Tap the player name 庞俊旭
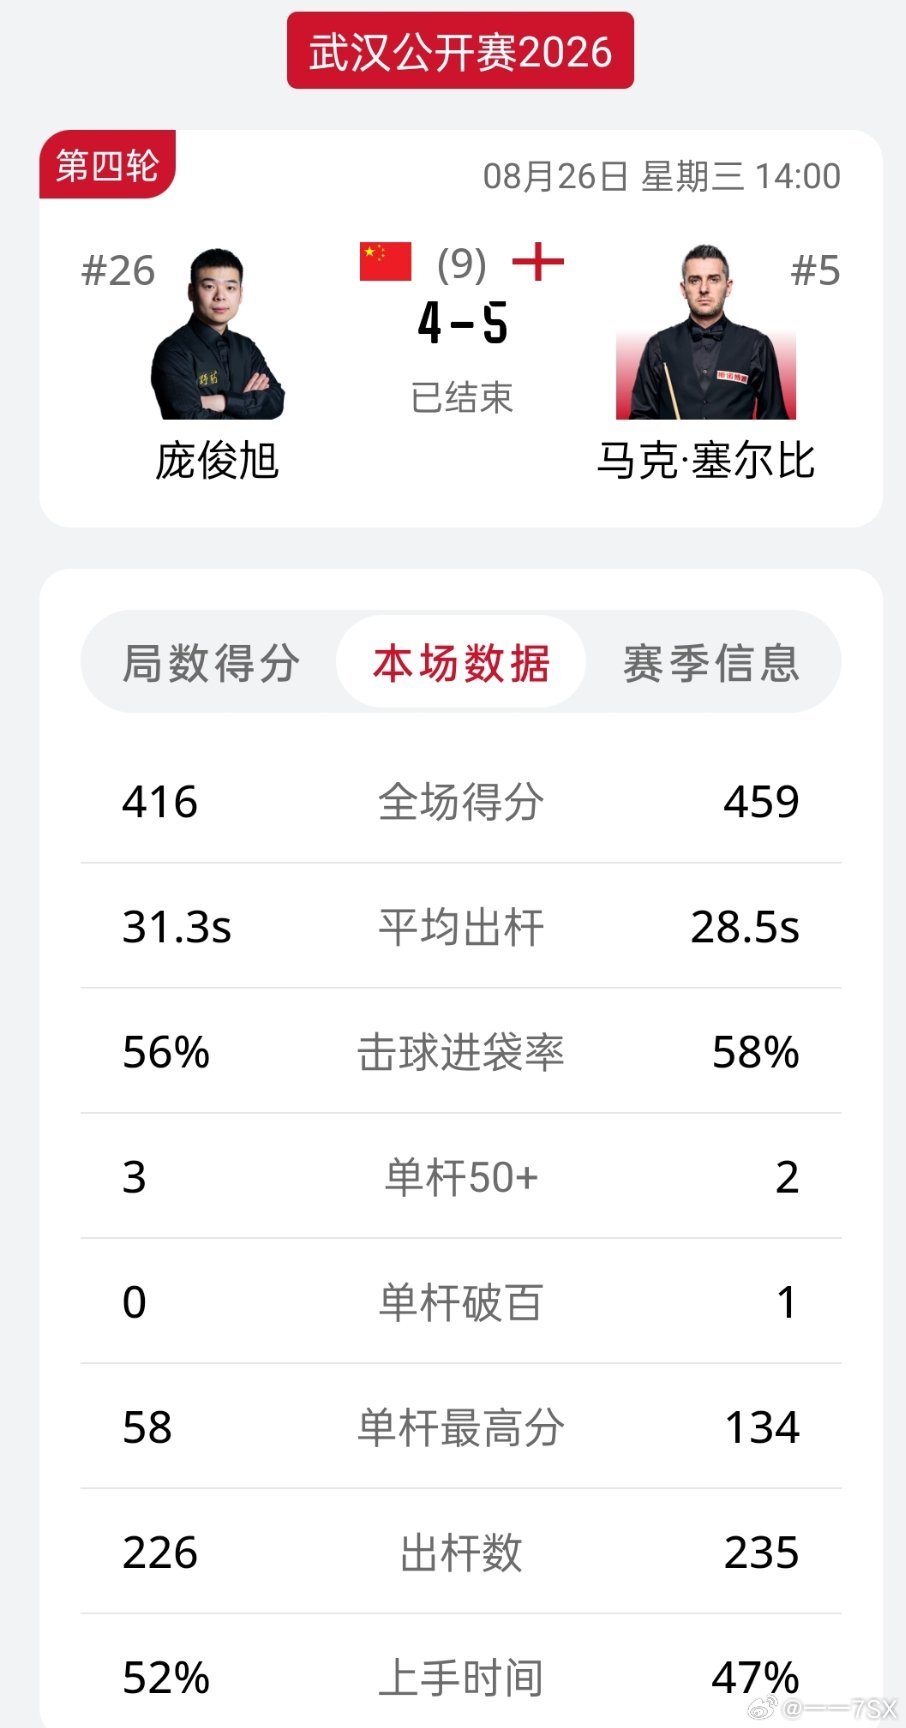This screenshot has height=1728, width=906. pos(217,461)
